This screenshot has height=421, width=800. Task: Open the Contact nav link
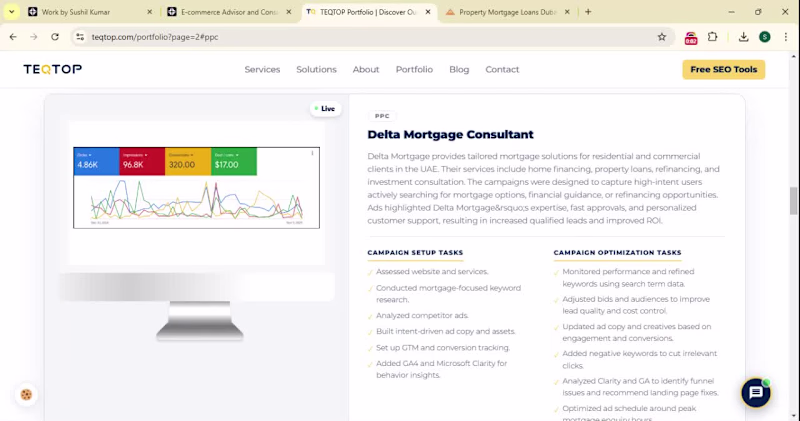coord(502,69)
